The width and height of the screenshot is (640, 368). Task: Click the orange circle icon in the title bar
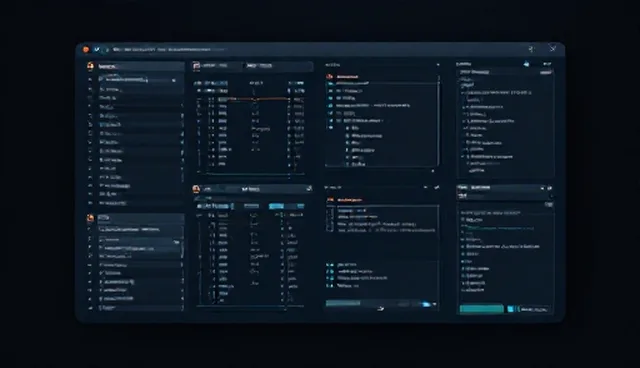(86, 49)
